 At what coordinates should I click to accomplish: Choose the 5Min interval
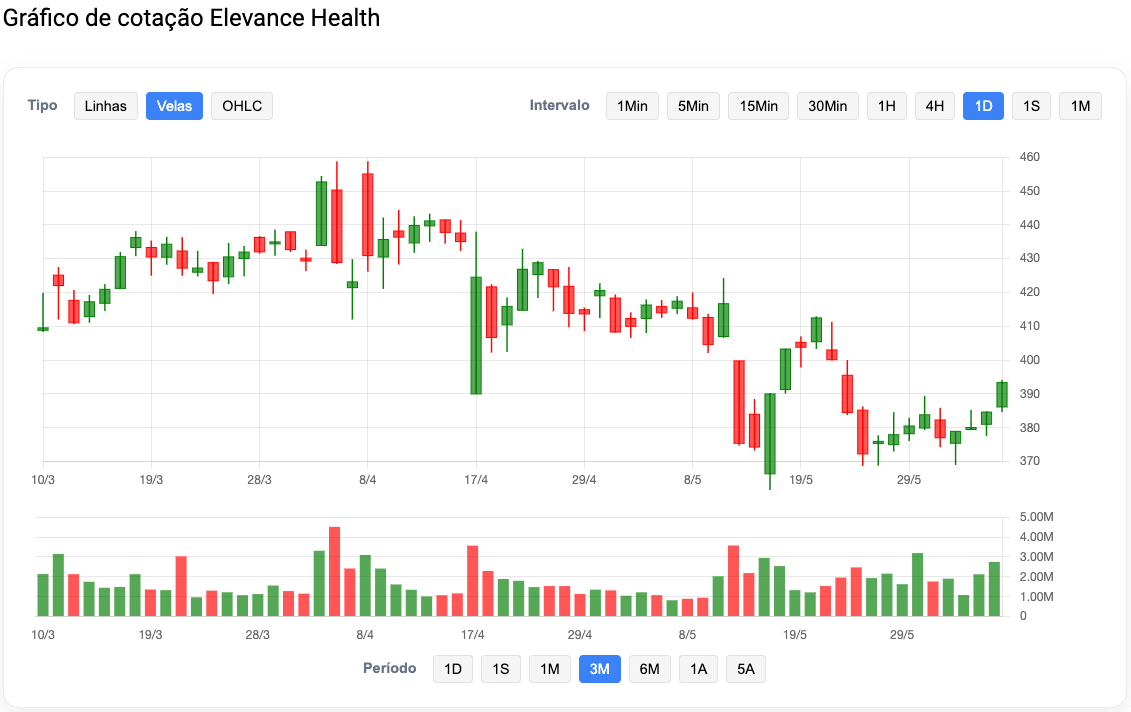[x=693, y=106]
